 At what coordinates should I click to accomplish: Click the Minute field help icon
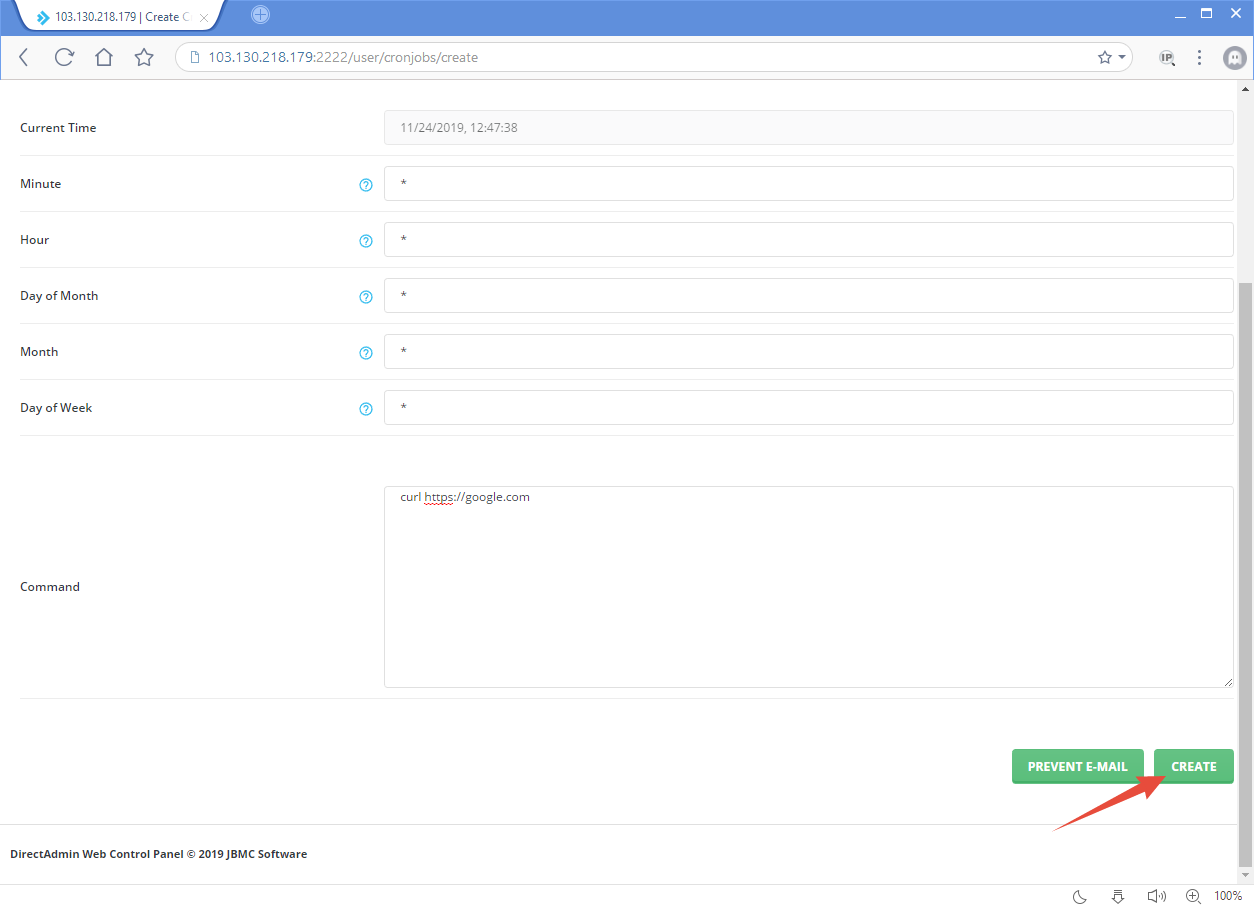tap(366, 185)
